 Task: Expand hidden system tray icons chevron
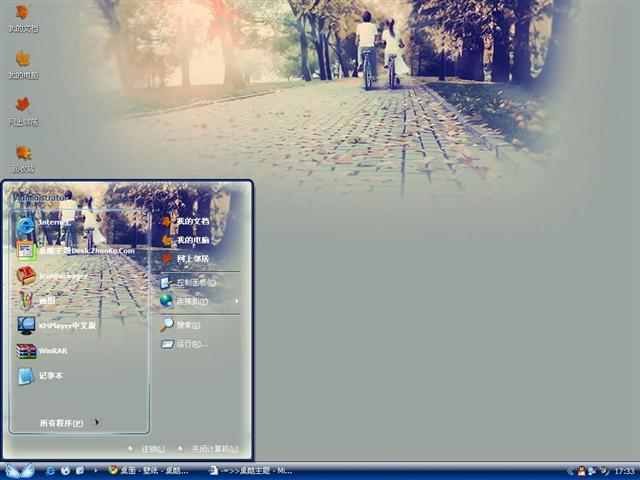(x=571, y=471)
